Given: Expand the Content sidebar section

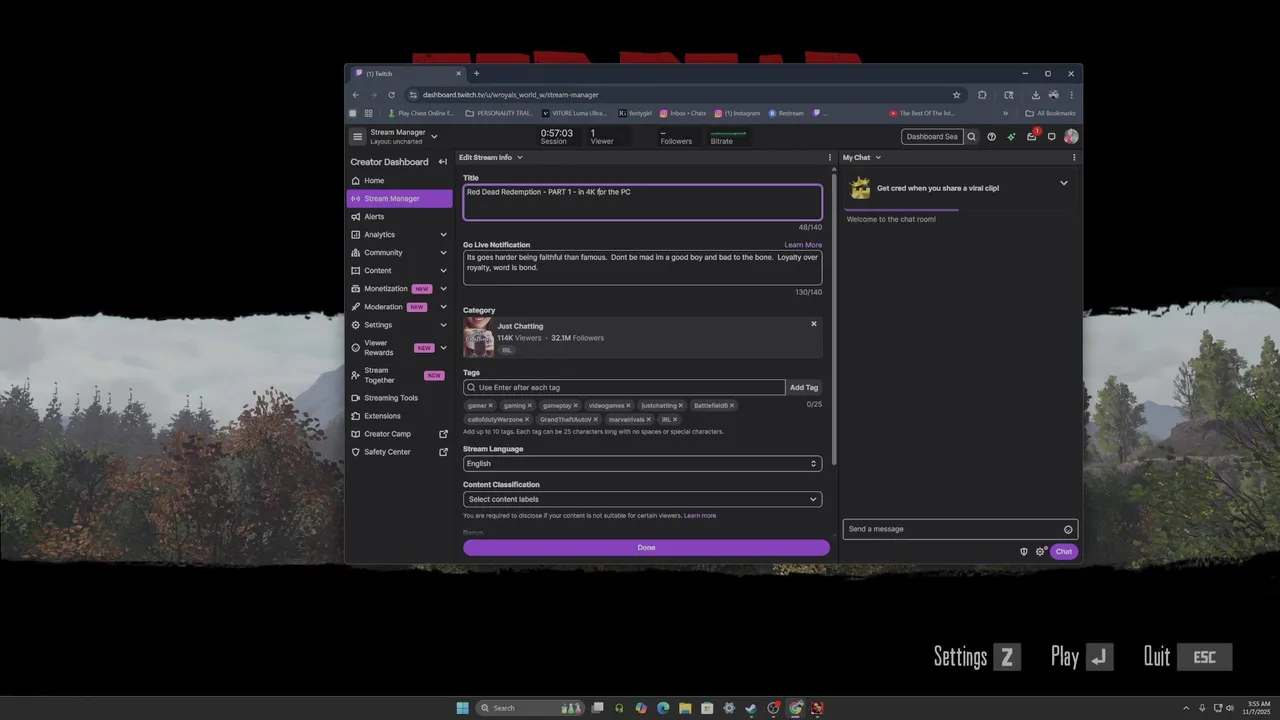Looking at the screenshot, I should (443, 271).
